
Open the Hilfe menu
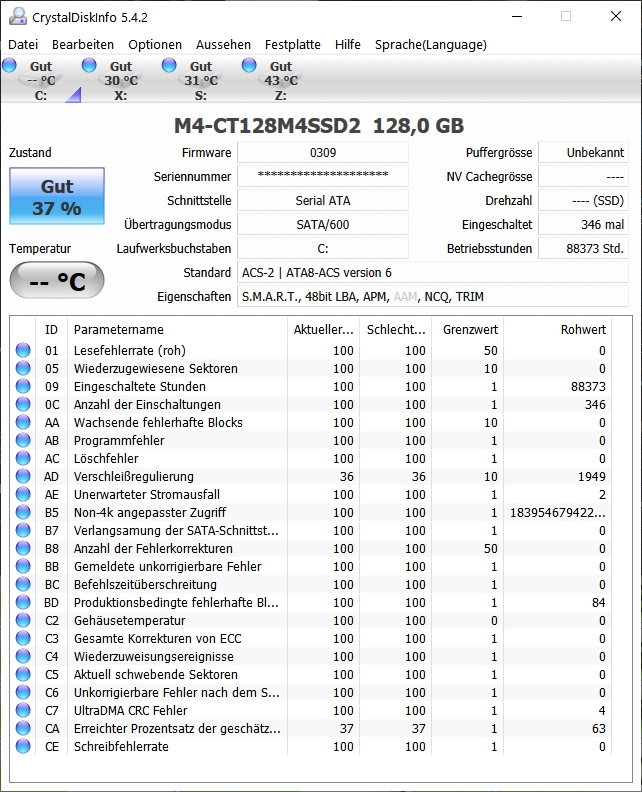[x=348, y=44]
